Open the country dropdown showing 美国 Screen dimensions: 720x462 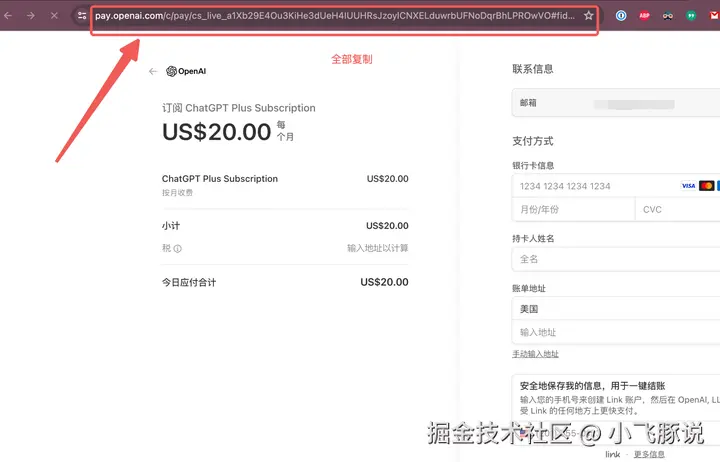click(616, 309)
